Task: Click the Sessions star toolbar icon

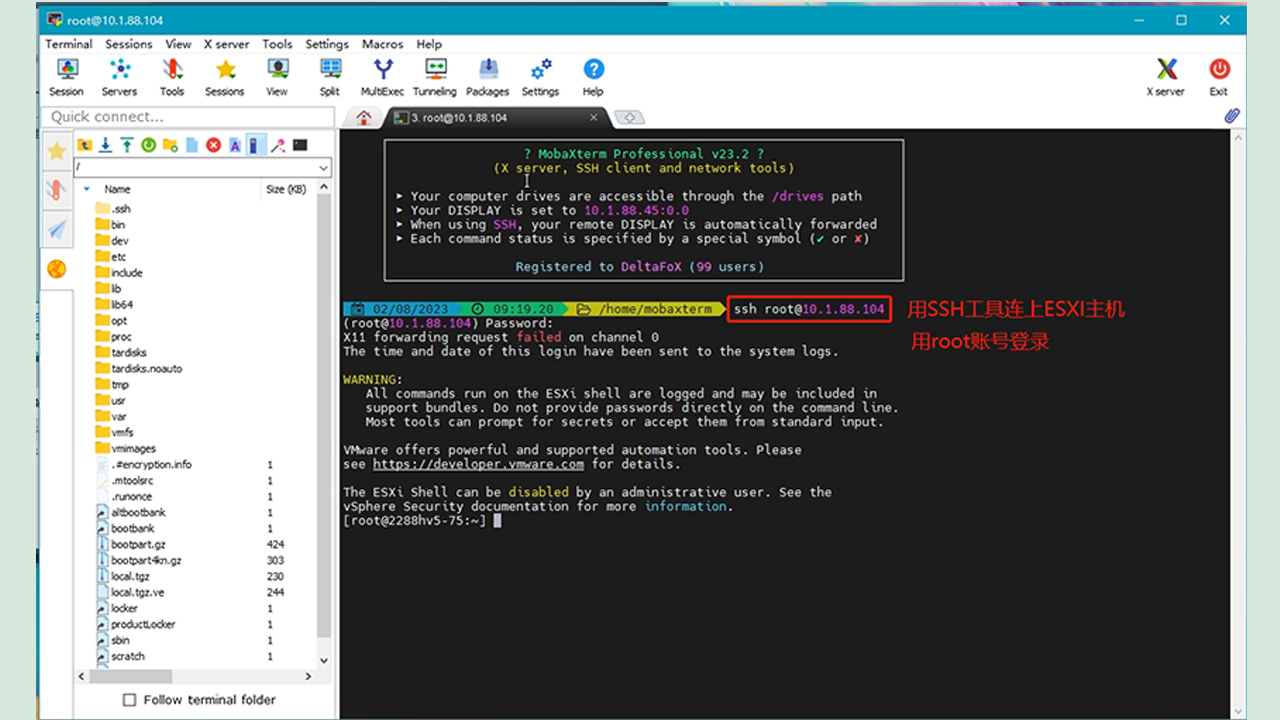Action: (225, 77)
